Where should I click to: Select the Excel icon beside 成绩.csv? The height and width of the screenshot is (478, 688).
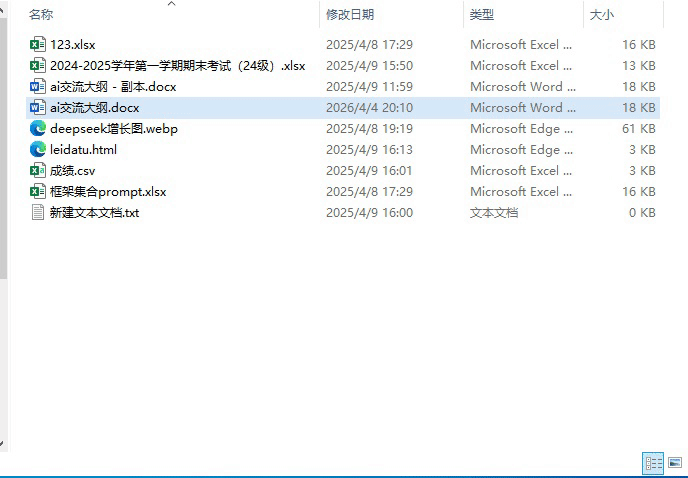[38, 171]
